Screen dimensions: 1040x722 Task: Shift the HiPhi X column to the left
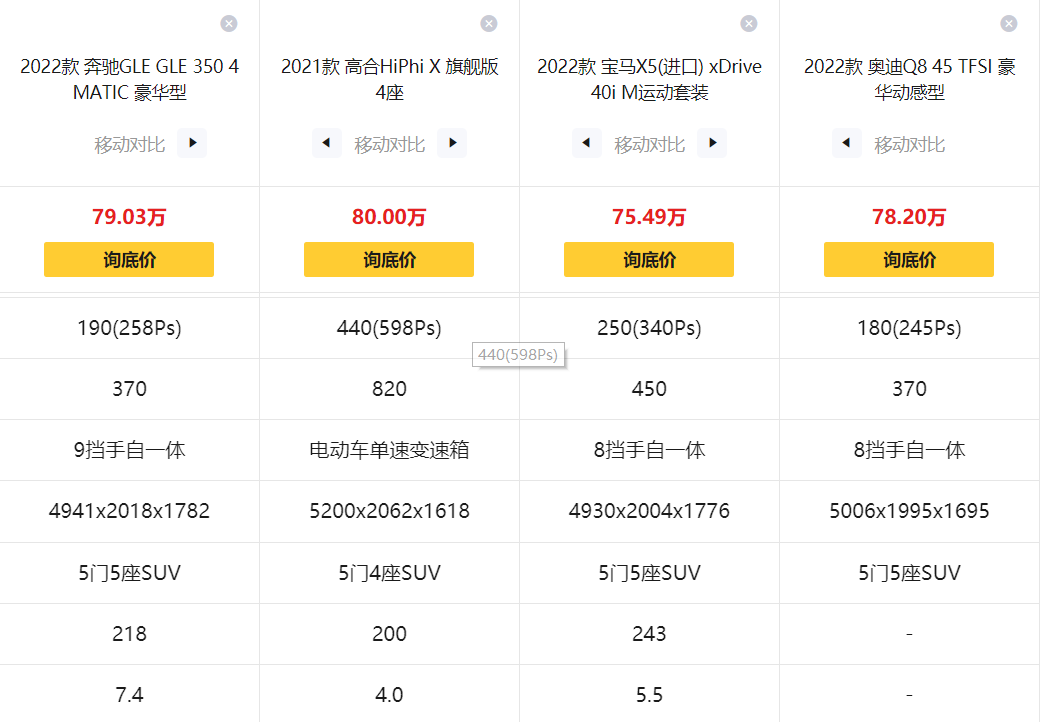[x=326, y=143]
